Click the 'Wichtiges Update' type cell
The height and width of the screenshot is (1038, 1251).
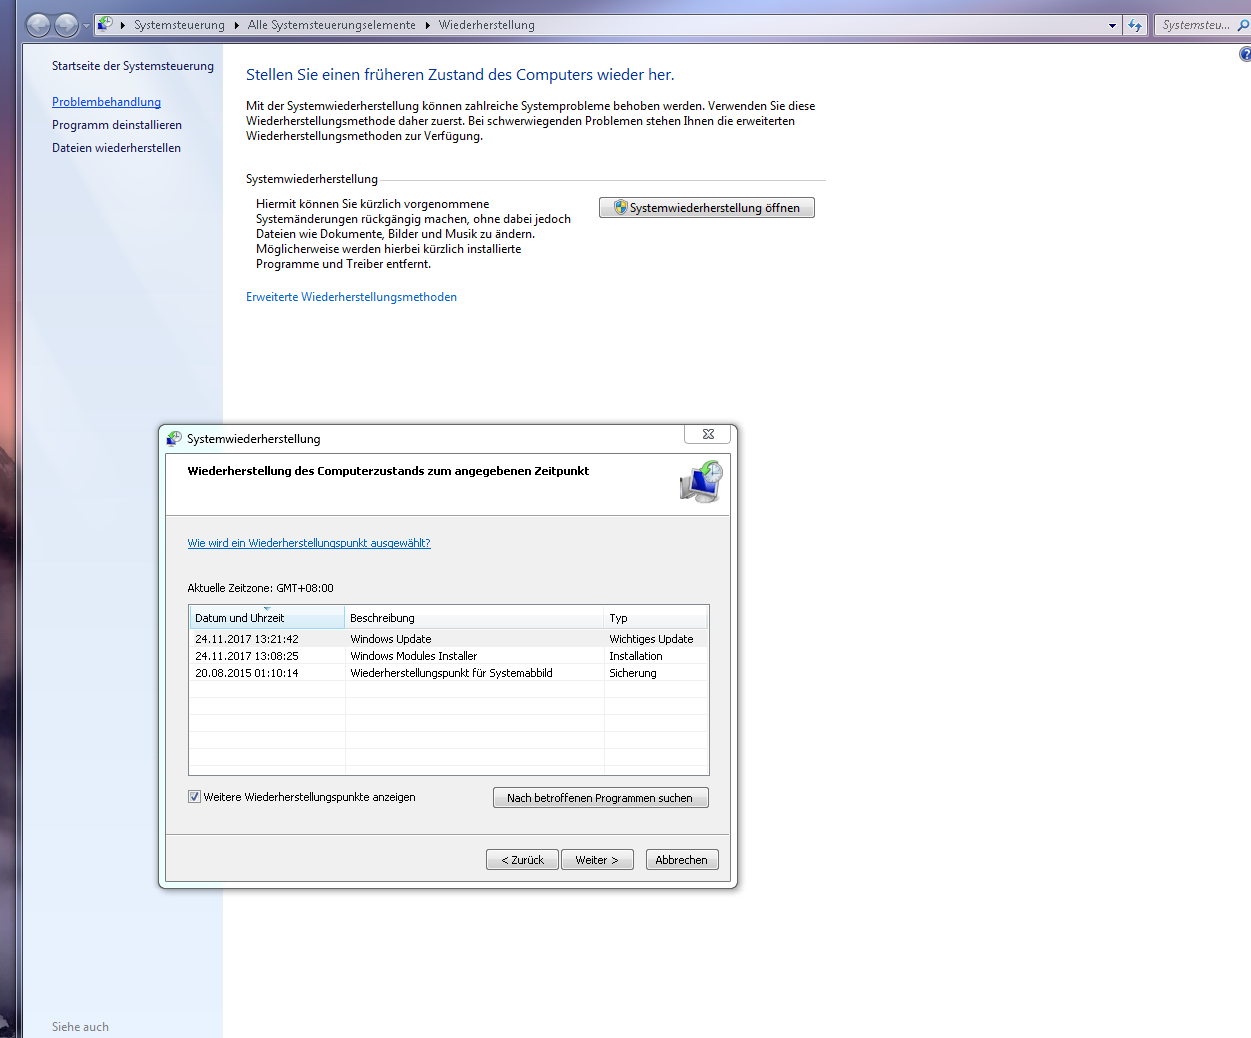point(651,639)
